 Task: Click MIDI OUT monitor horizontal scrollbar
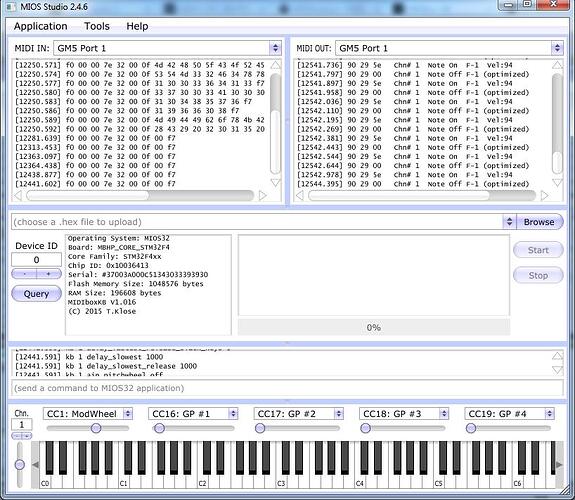pos(399,196)
